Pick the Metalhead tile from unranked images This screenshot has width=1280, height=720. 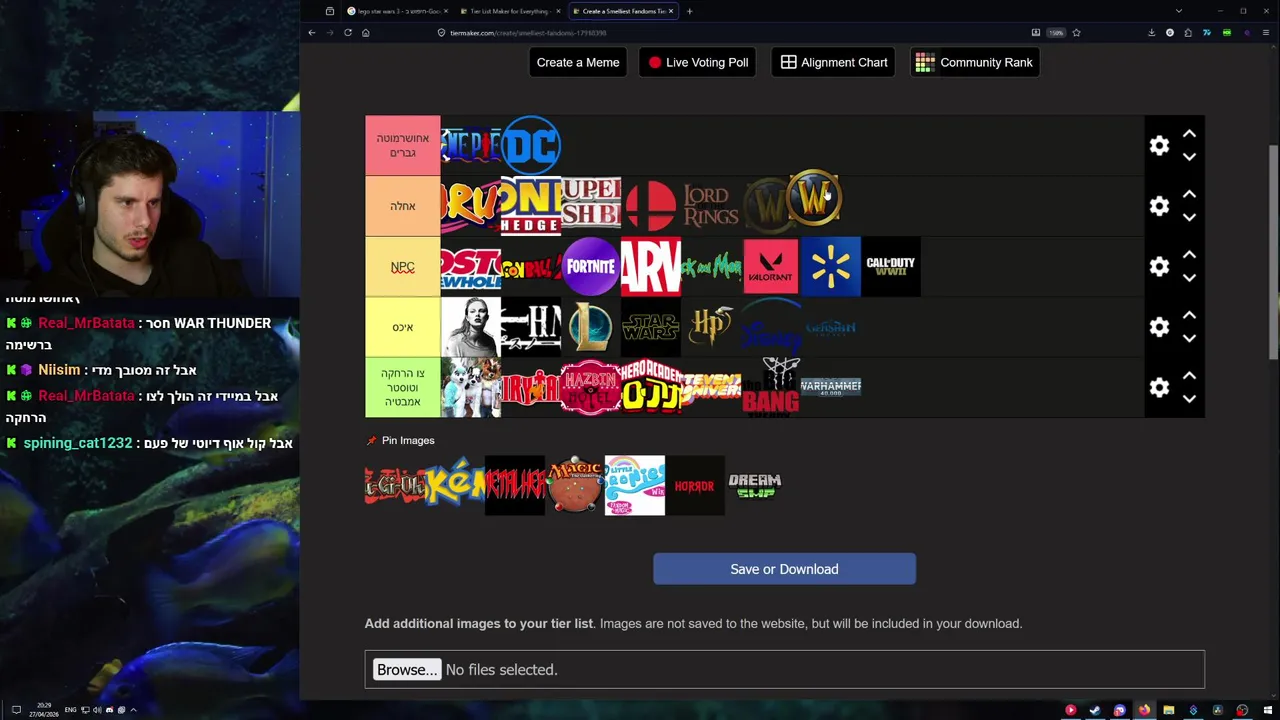click(515, 486)
